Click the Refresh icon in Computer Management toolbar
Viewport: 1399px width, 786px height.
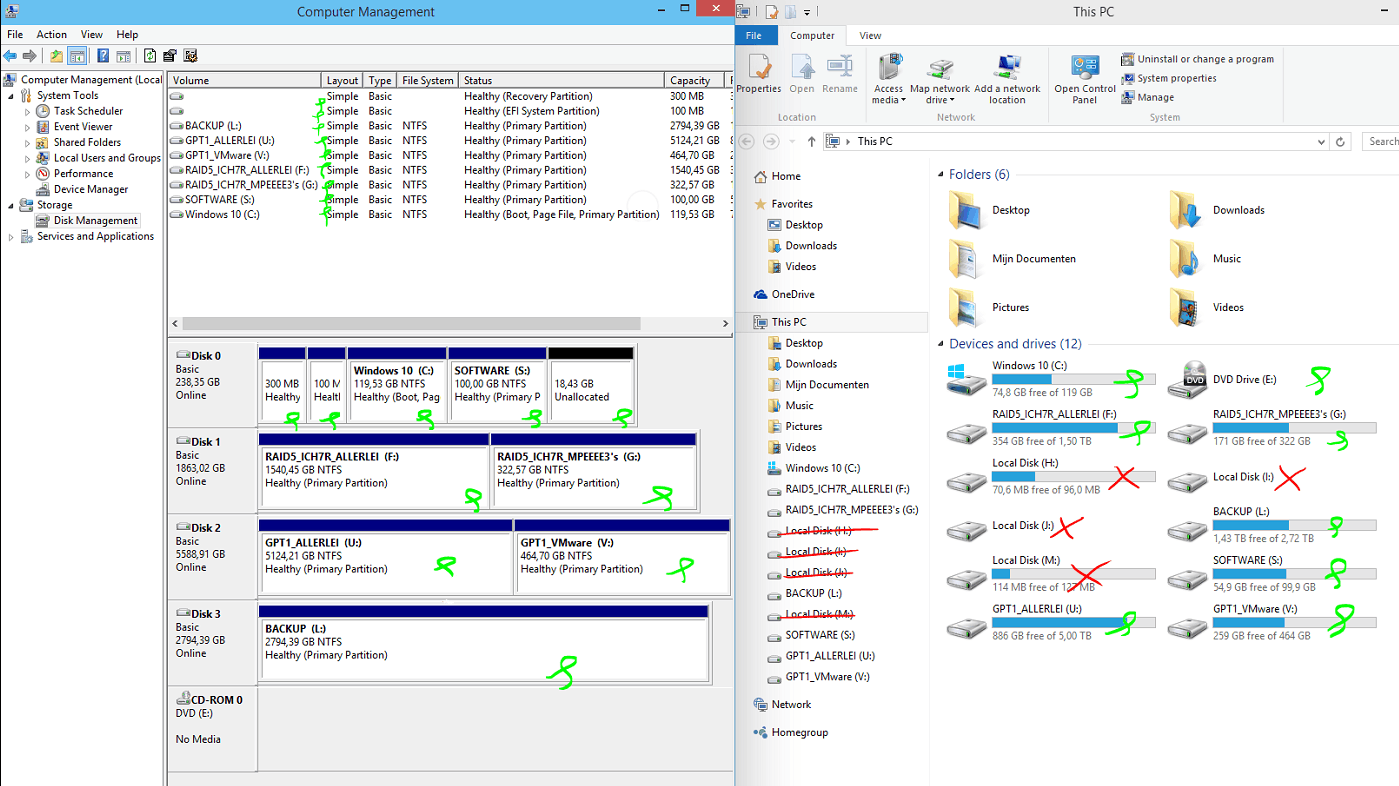point(150,56)
